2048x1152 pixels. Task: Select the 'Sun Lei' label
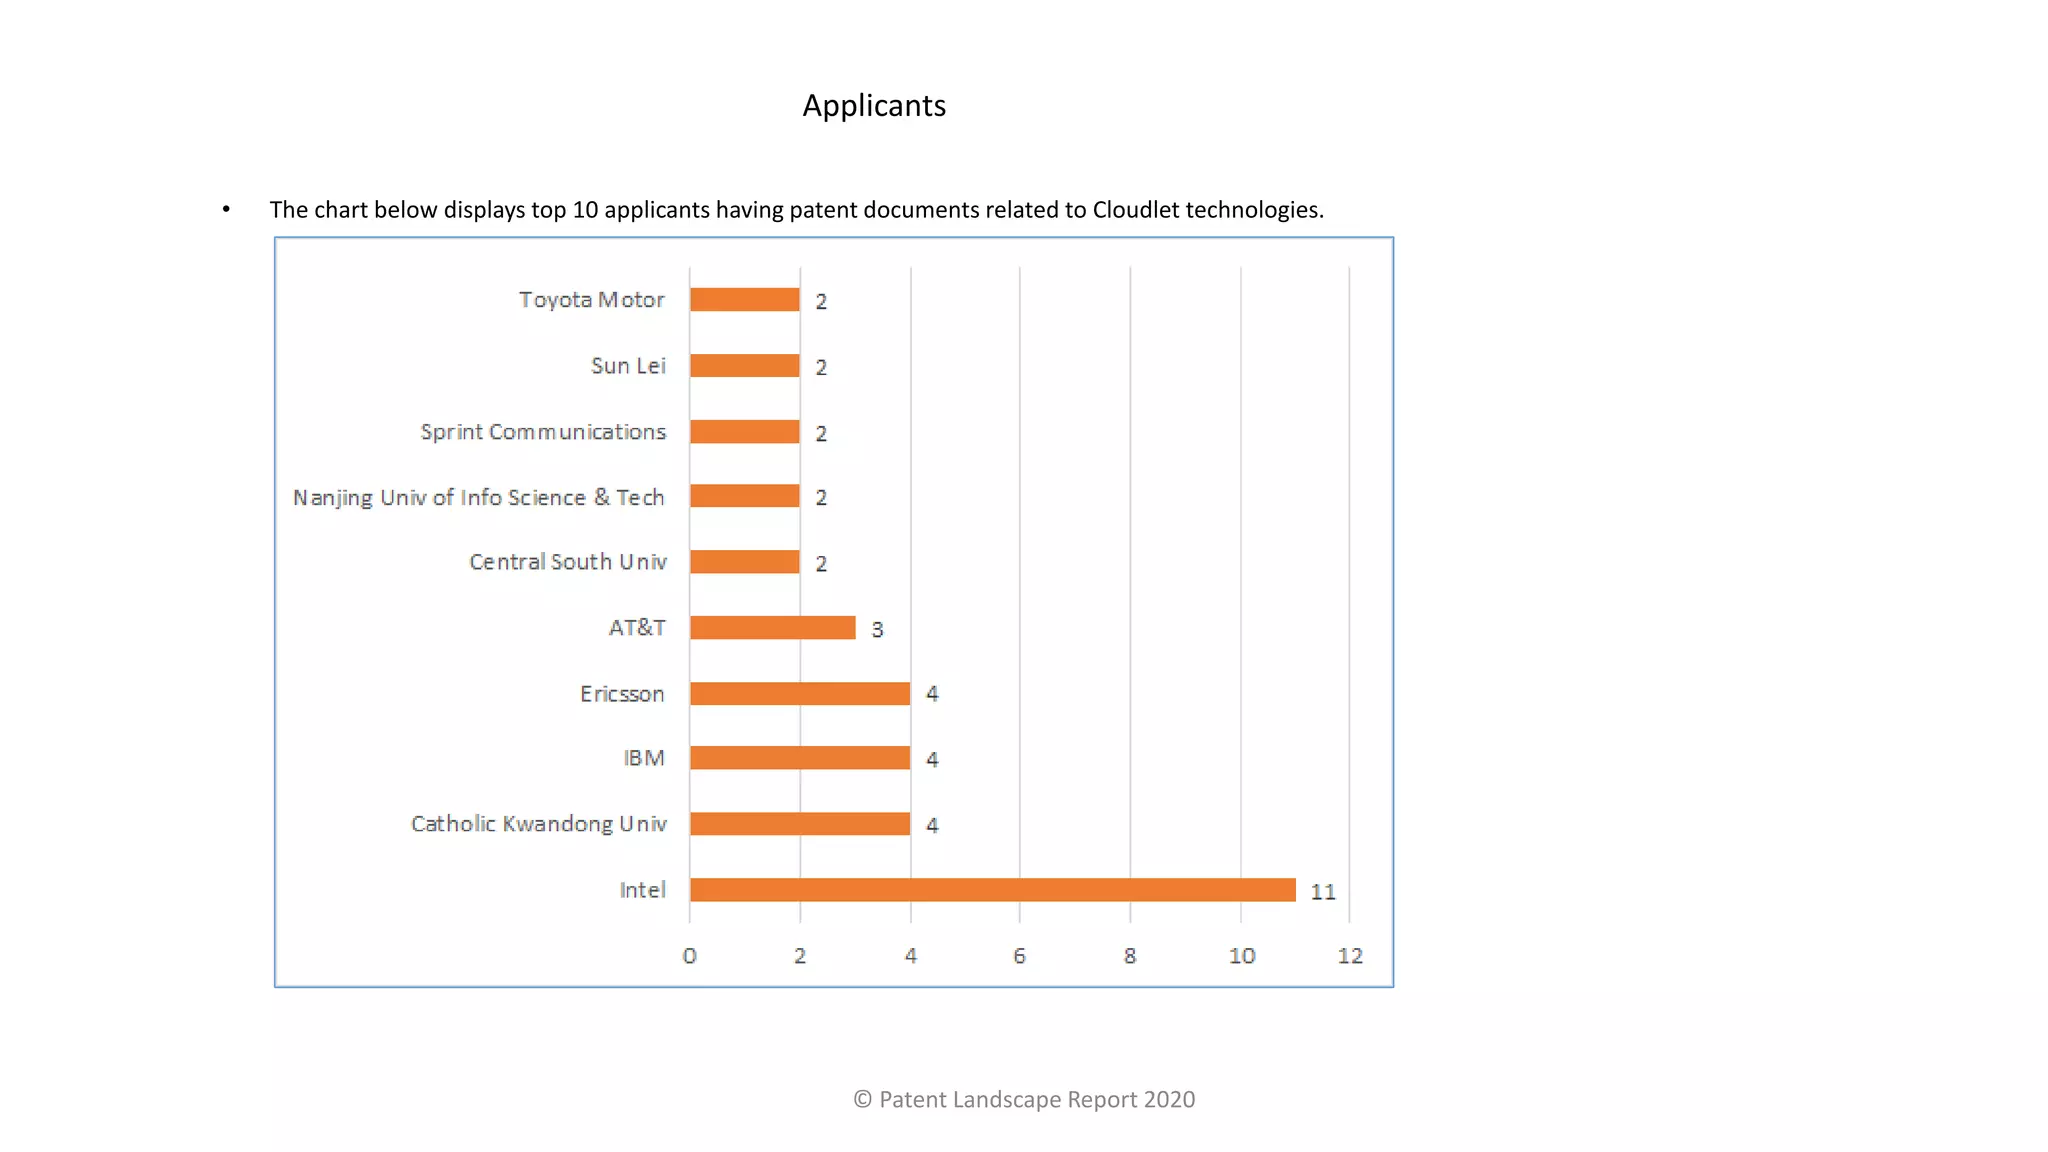click(x=628, y=366)
